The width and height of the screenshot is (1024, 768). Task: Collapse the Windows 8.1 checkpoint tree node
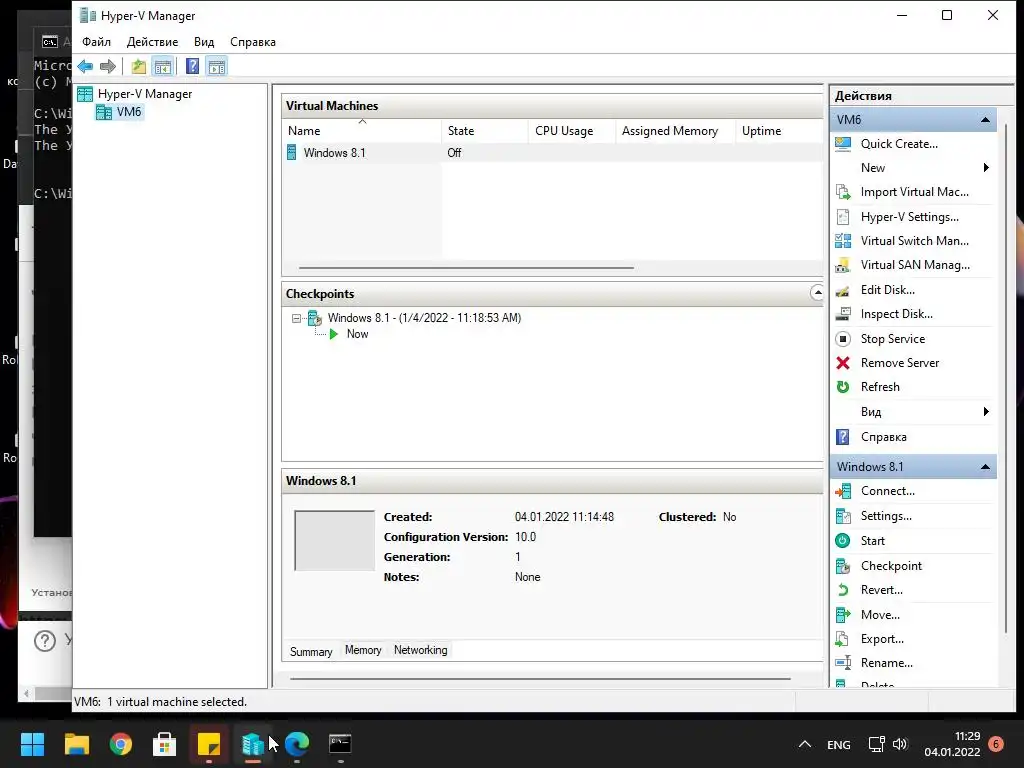coord(296,318)
